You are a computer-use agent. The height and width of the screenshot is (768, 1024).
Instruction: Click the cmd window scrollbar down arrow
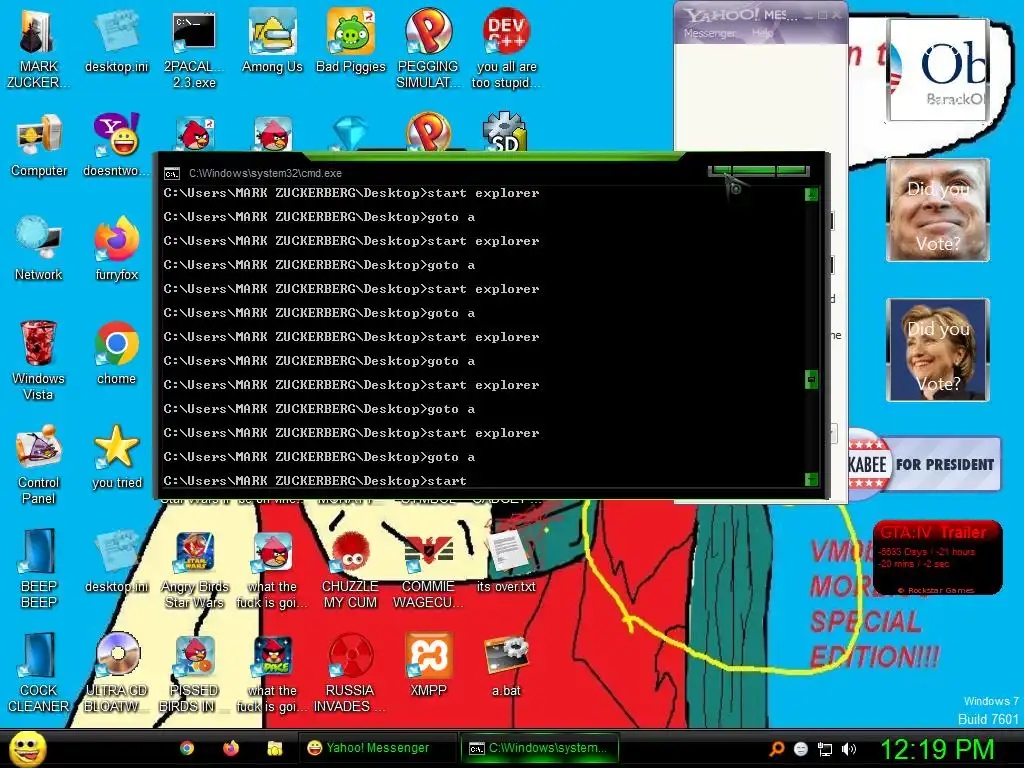point(811,479)
